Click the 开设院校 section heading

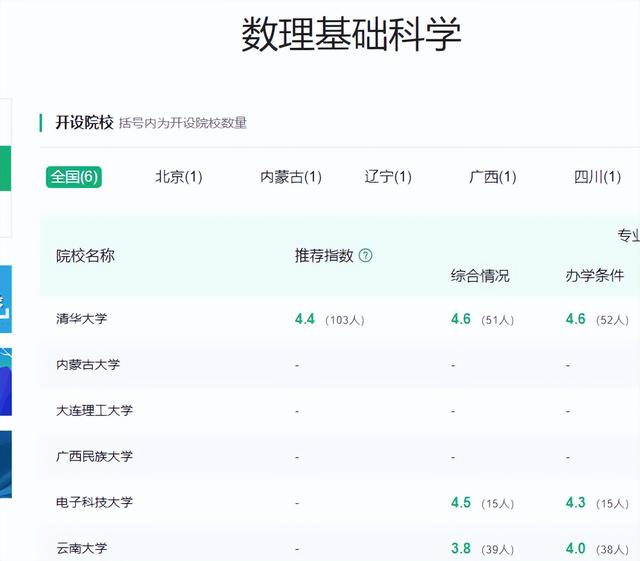click(84, 122)
